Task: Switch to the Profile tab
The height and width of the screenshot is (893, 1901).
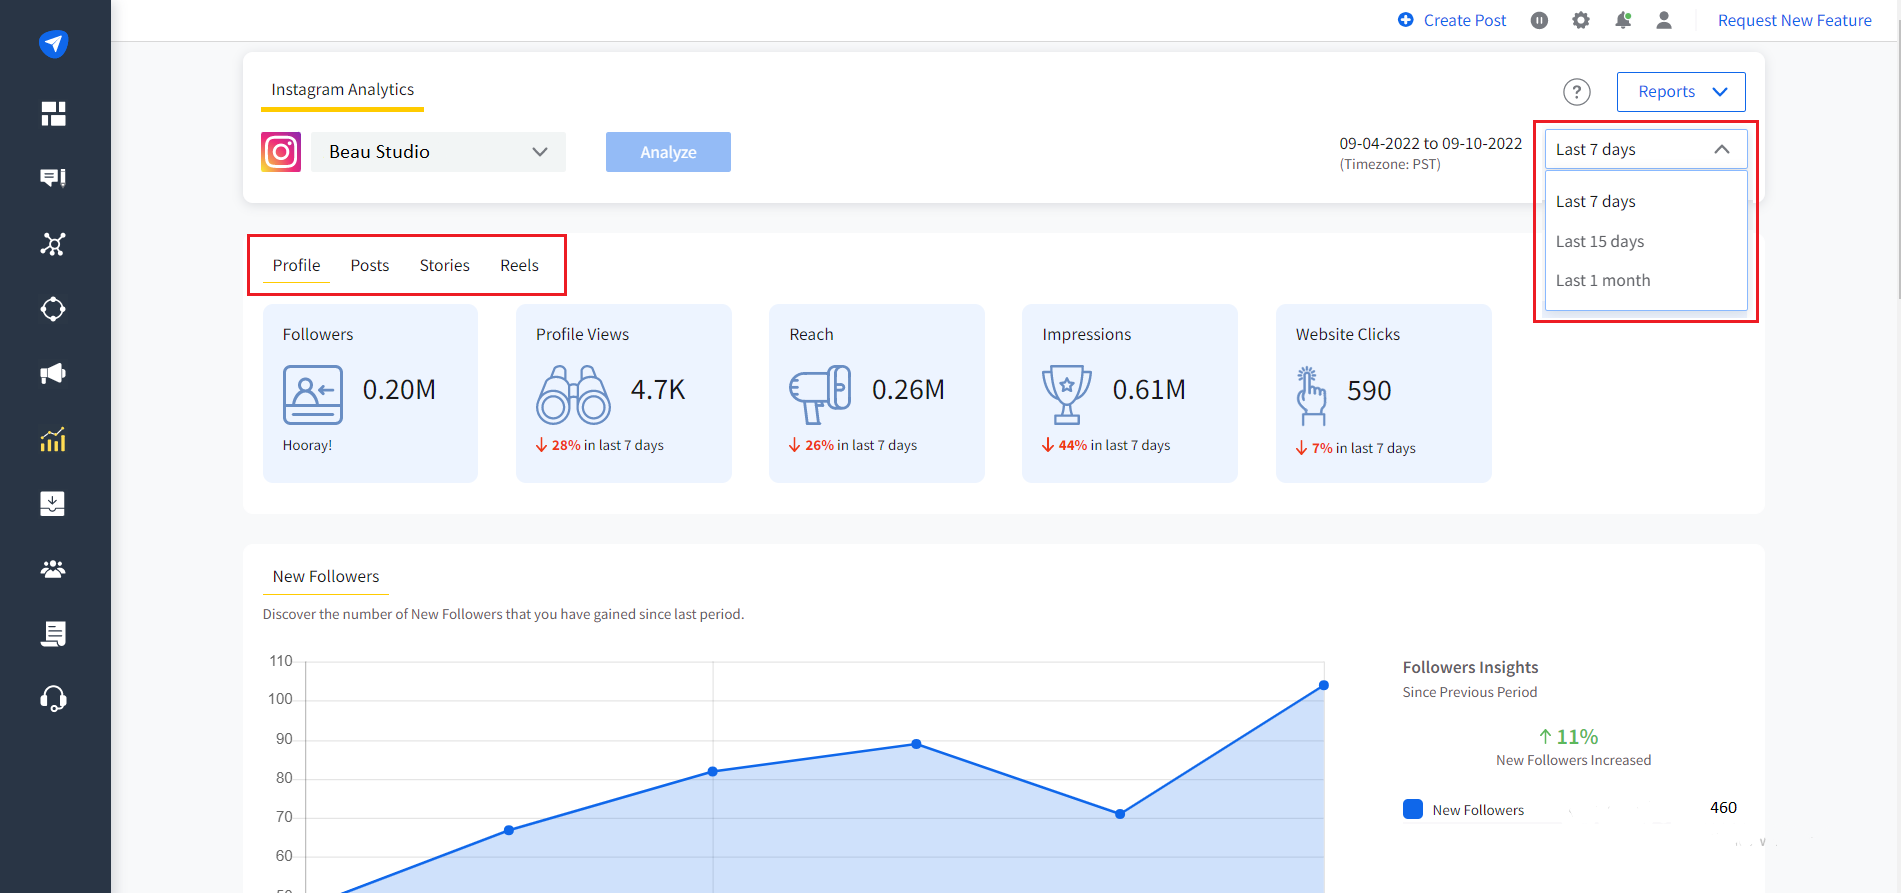Action: [296, 265]
